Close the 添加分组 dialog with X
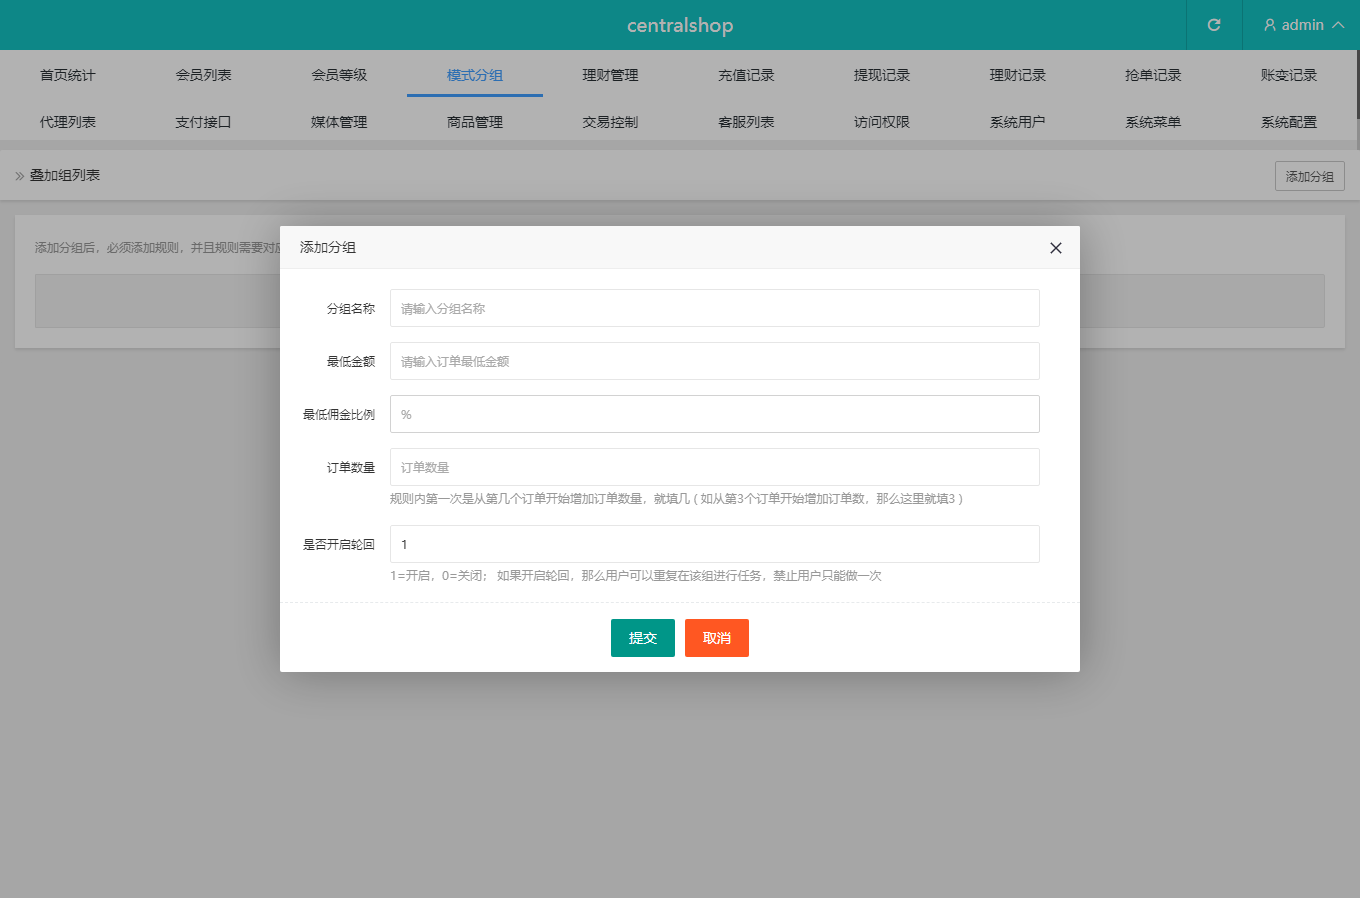 [x=1055, y=248]
